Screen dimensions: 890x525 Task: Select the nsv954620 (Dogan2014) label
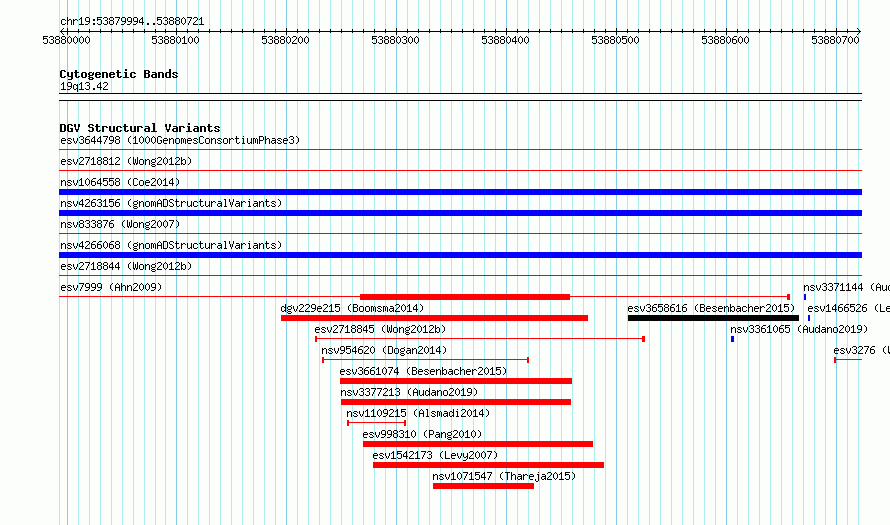(384, 350)
